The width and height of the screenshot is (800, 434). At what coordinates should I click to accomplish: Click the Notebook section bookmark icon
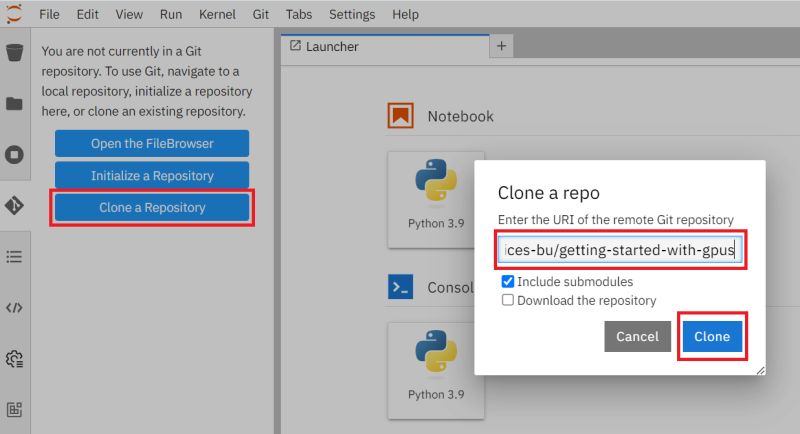coord(401,116)
